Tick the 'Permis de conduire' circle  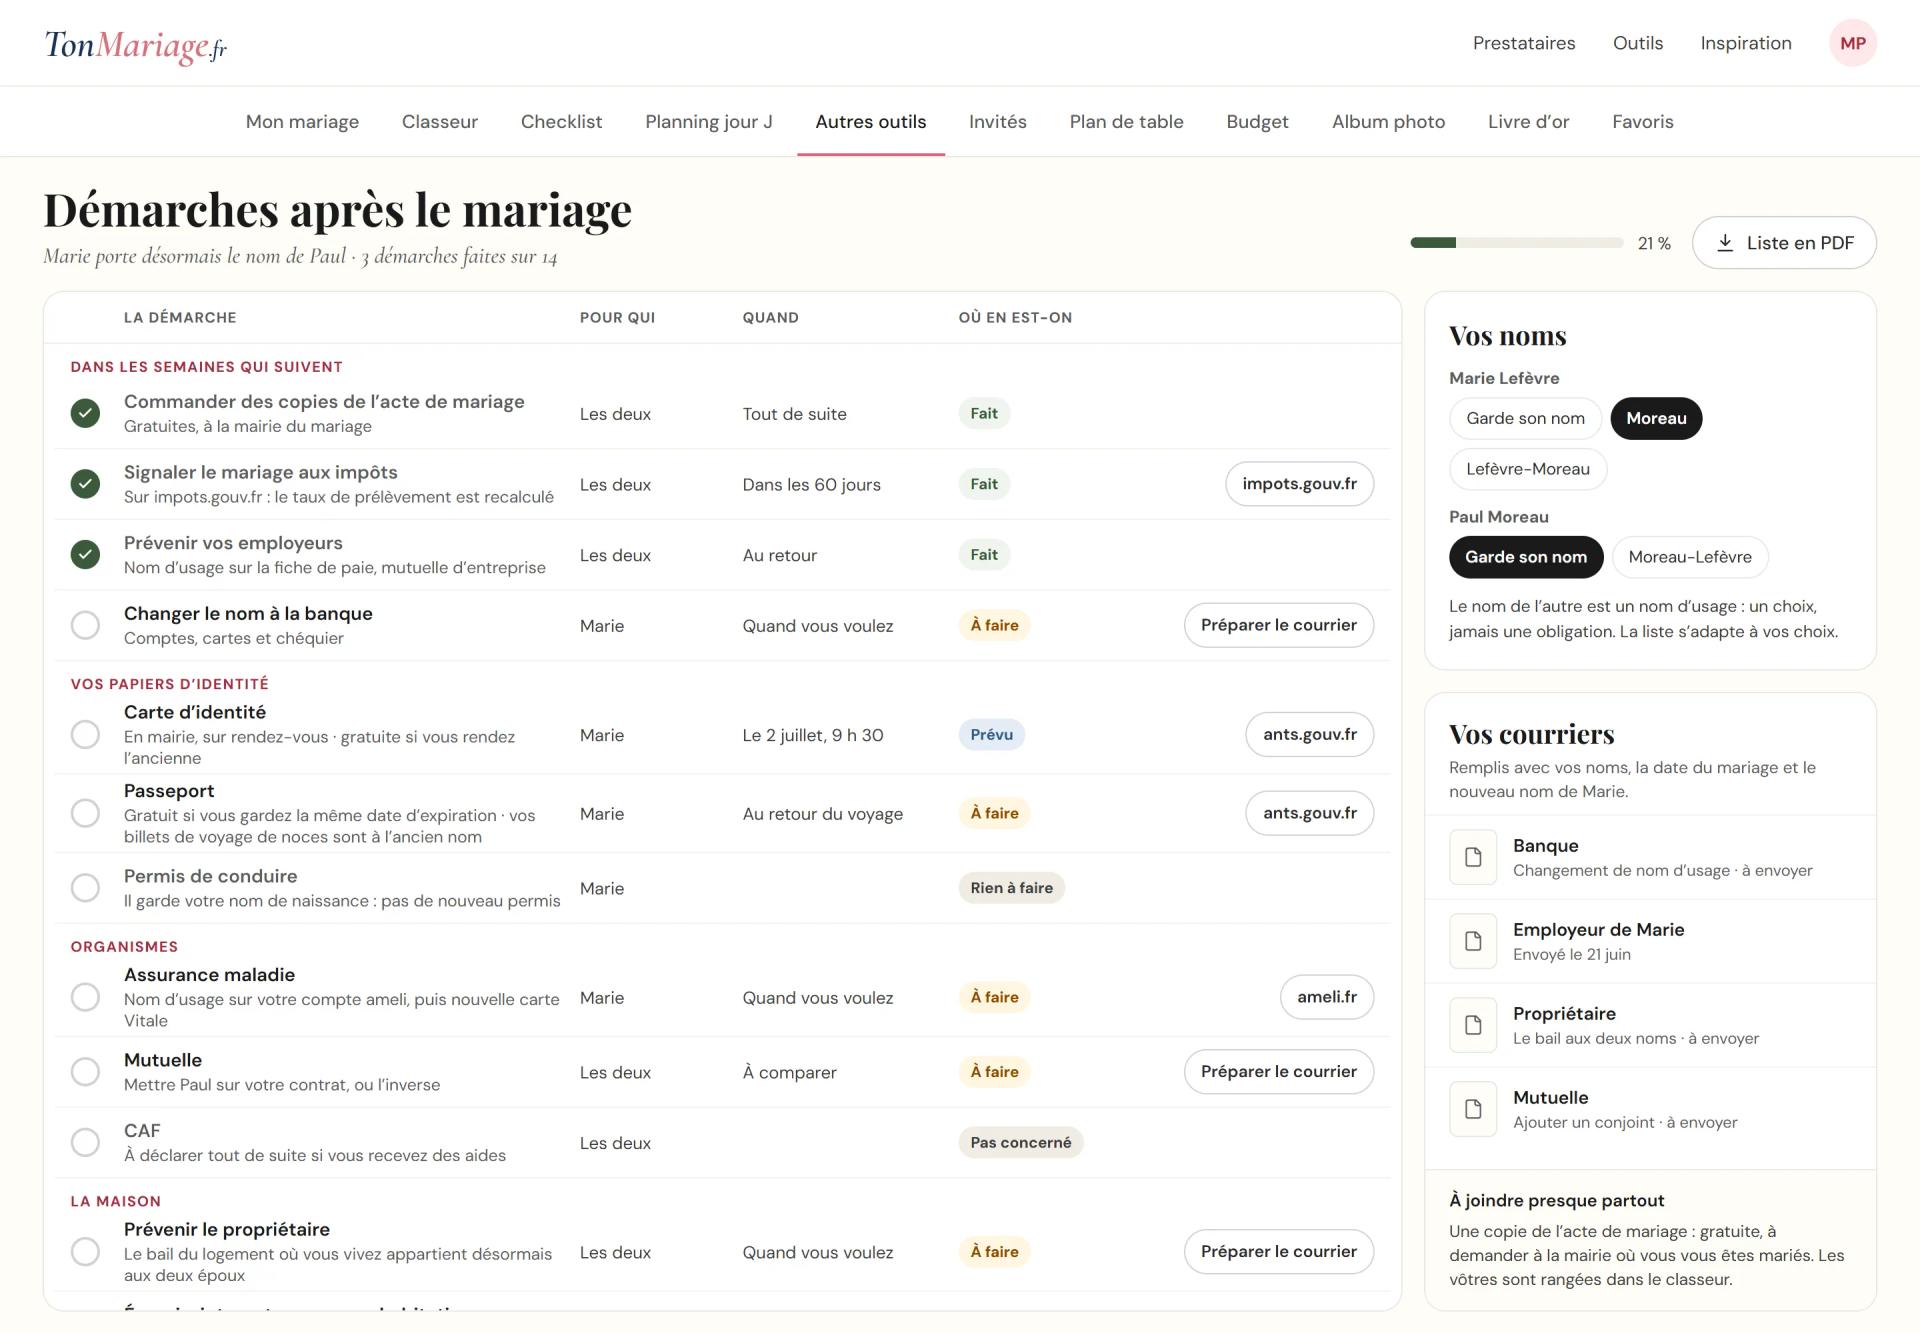pyautogui.click(x=85, y=888)
